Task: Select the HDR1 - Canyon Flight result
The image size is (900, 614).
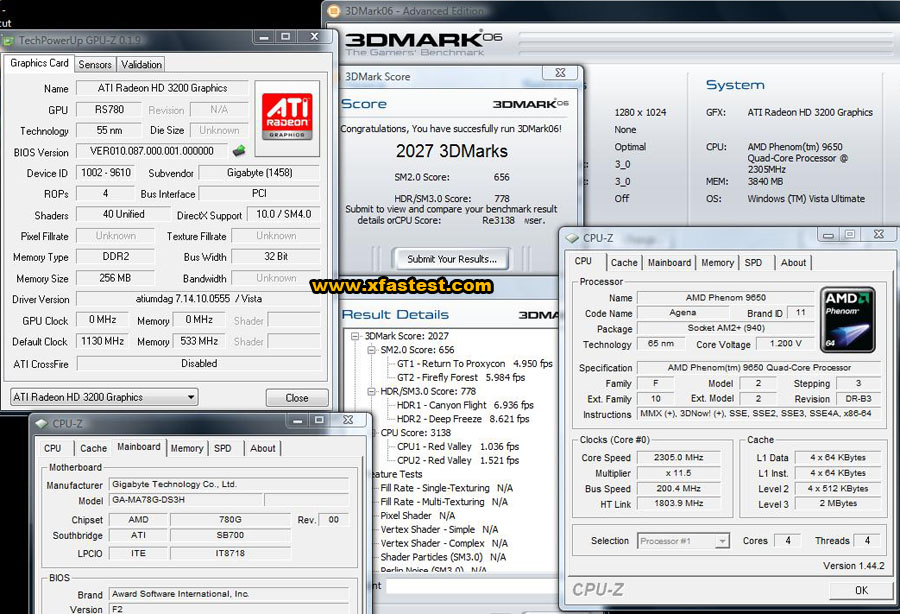Action: (x=465, y=405)
